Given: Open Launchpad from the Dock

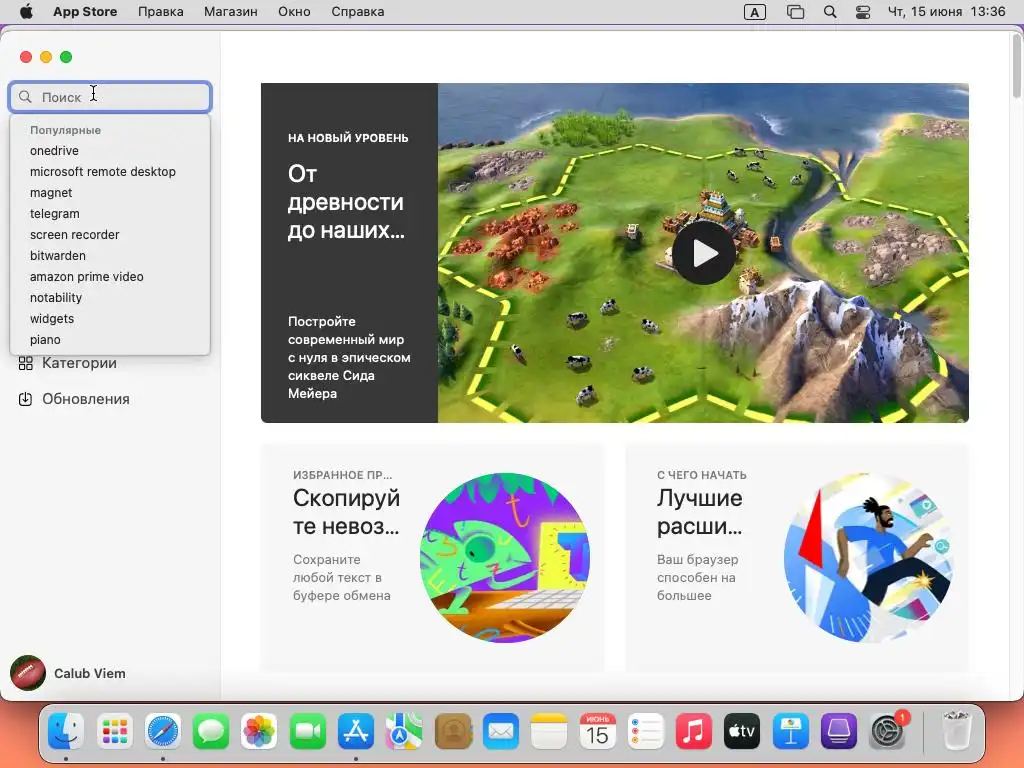Looking at the screenshot, I should 114,731.
